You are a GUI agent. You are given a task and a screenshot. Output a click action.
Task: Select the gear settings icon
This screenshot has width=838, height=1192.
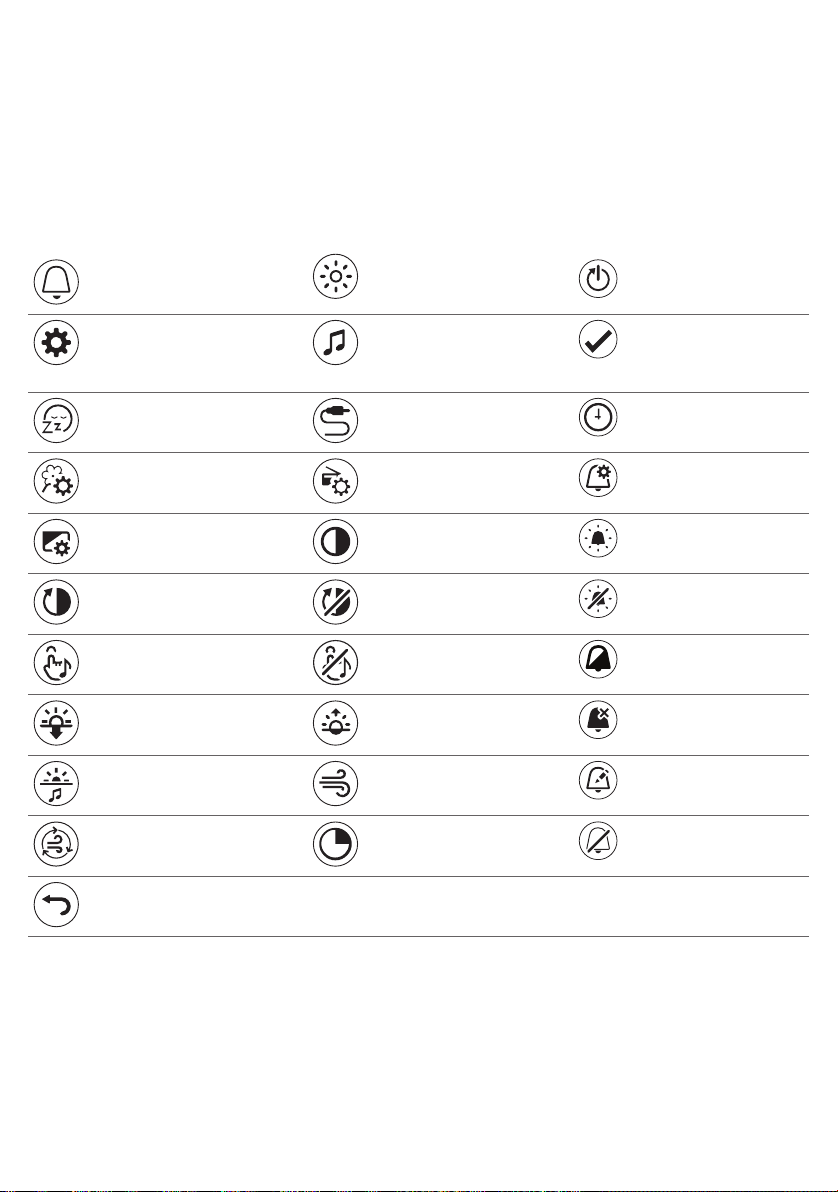pos(56,342)
